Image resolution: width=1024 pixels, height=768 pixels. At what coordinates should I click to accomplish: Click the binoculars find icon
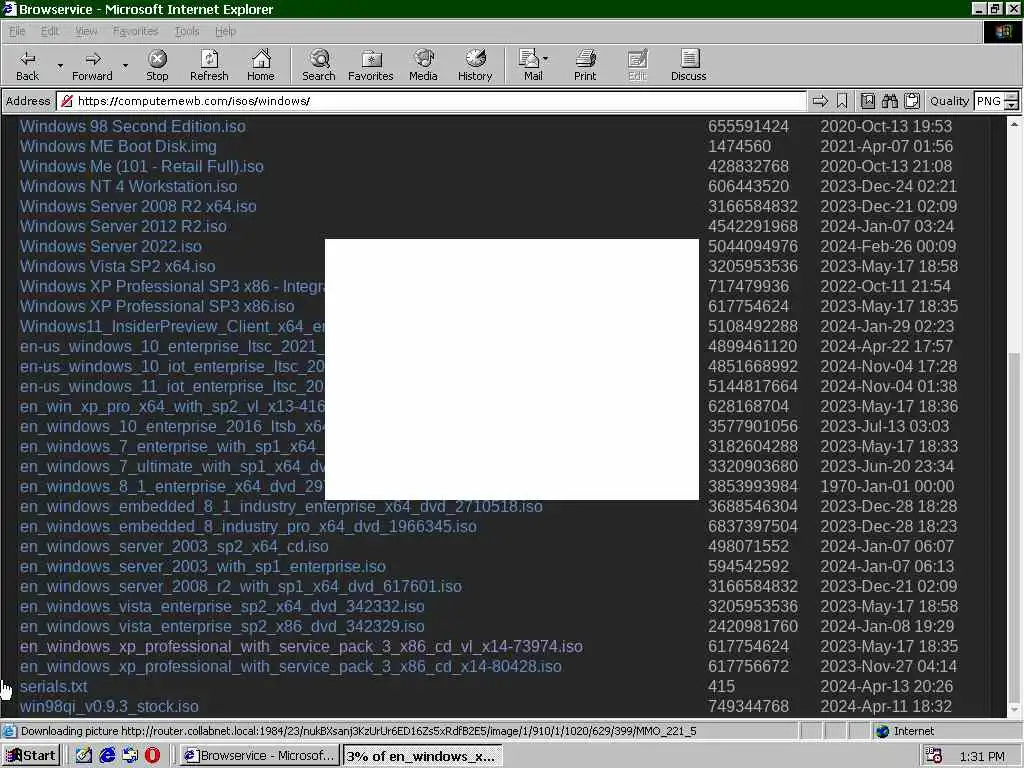point(890,101)
